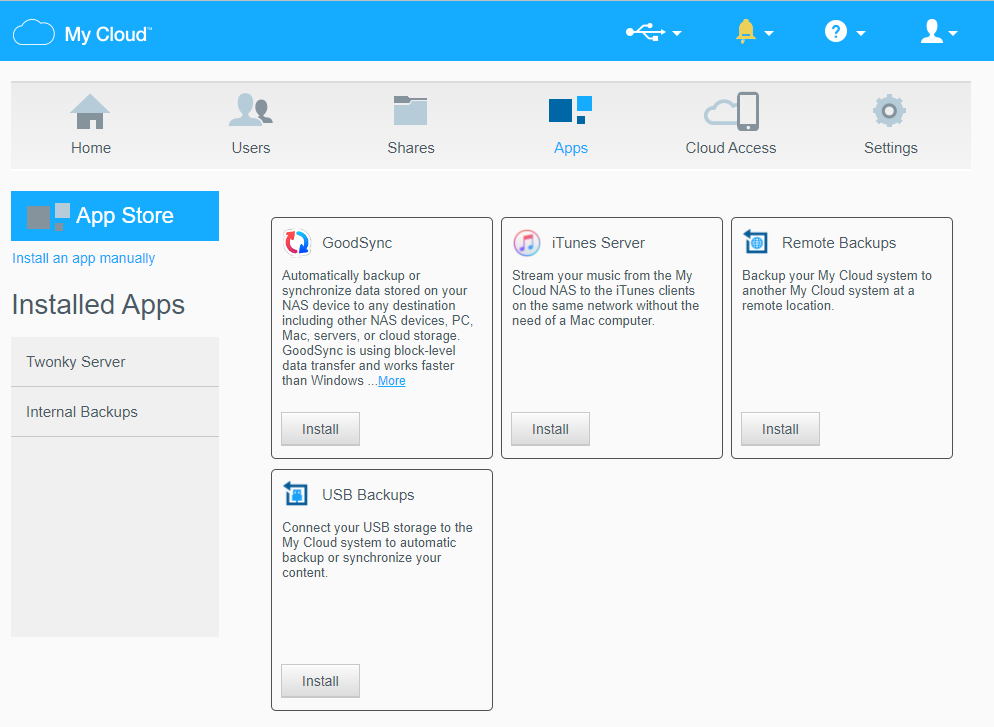Click the My Cloud logo cloud icon
Viewport: 994px width, 727px height.
point(34,32)
